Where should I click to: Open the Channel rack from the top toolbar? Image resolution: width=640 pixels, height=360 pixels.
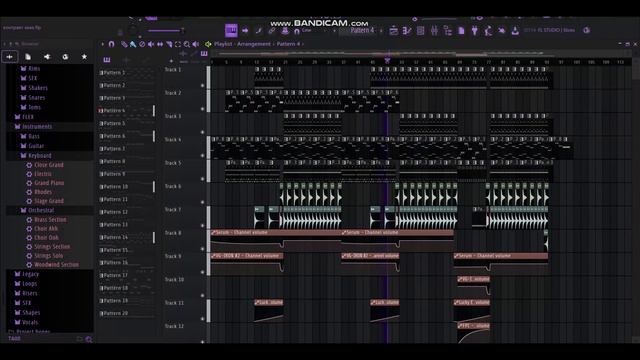(420, 31)
